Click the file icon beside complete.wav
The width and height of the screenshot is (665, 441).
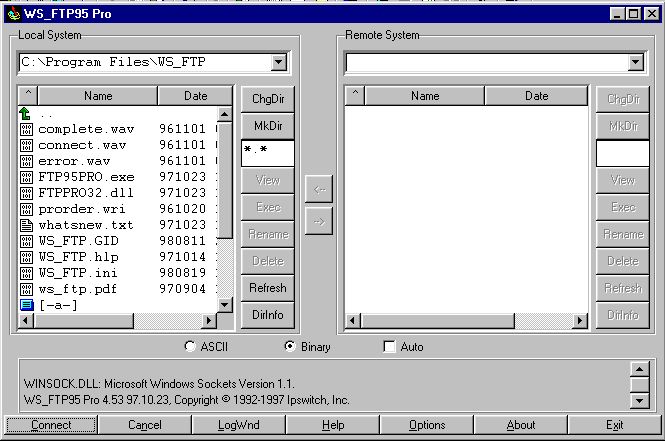[26, 129]
